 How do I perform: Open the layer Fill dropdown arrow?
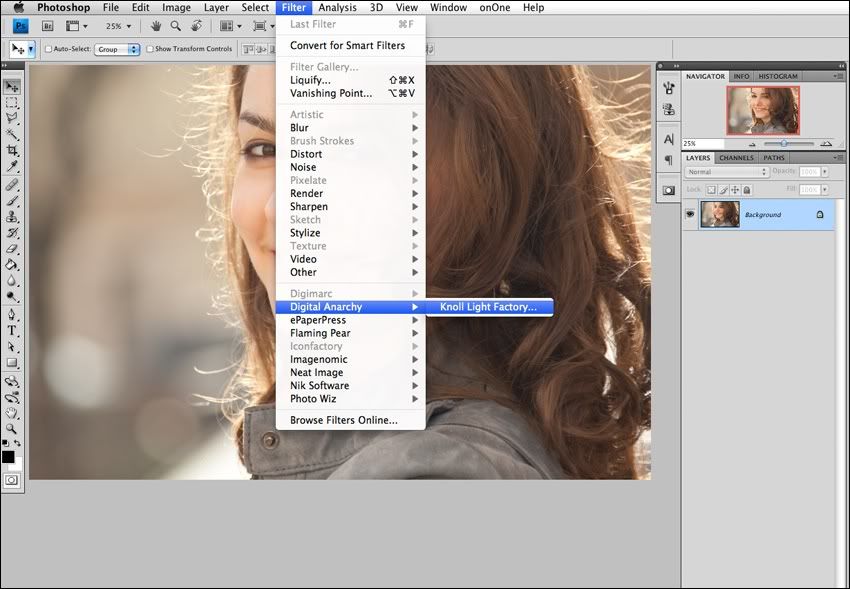[x=825, y=190]
